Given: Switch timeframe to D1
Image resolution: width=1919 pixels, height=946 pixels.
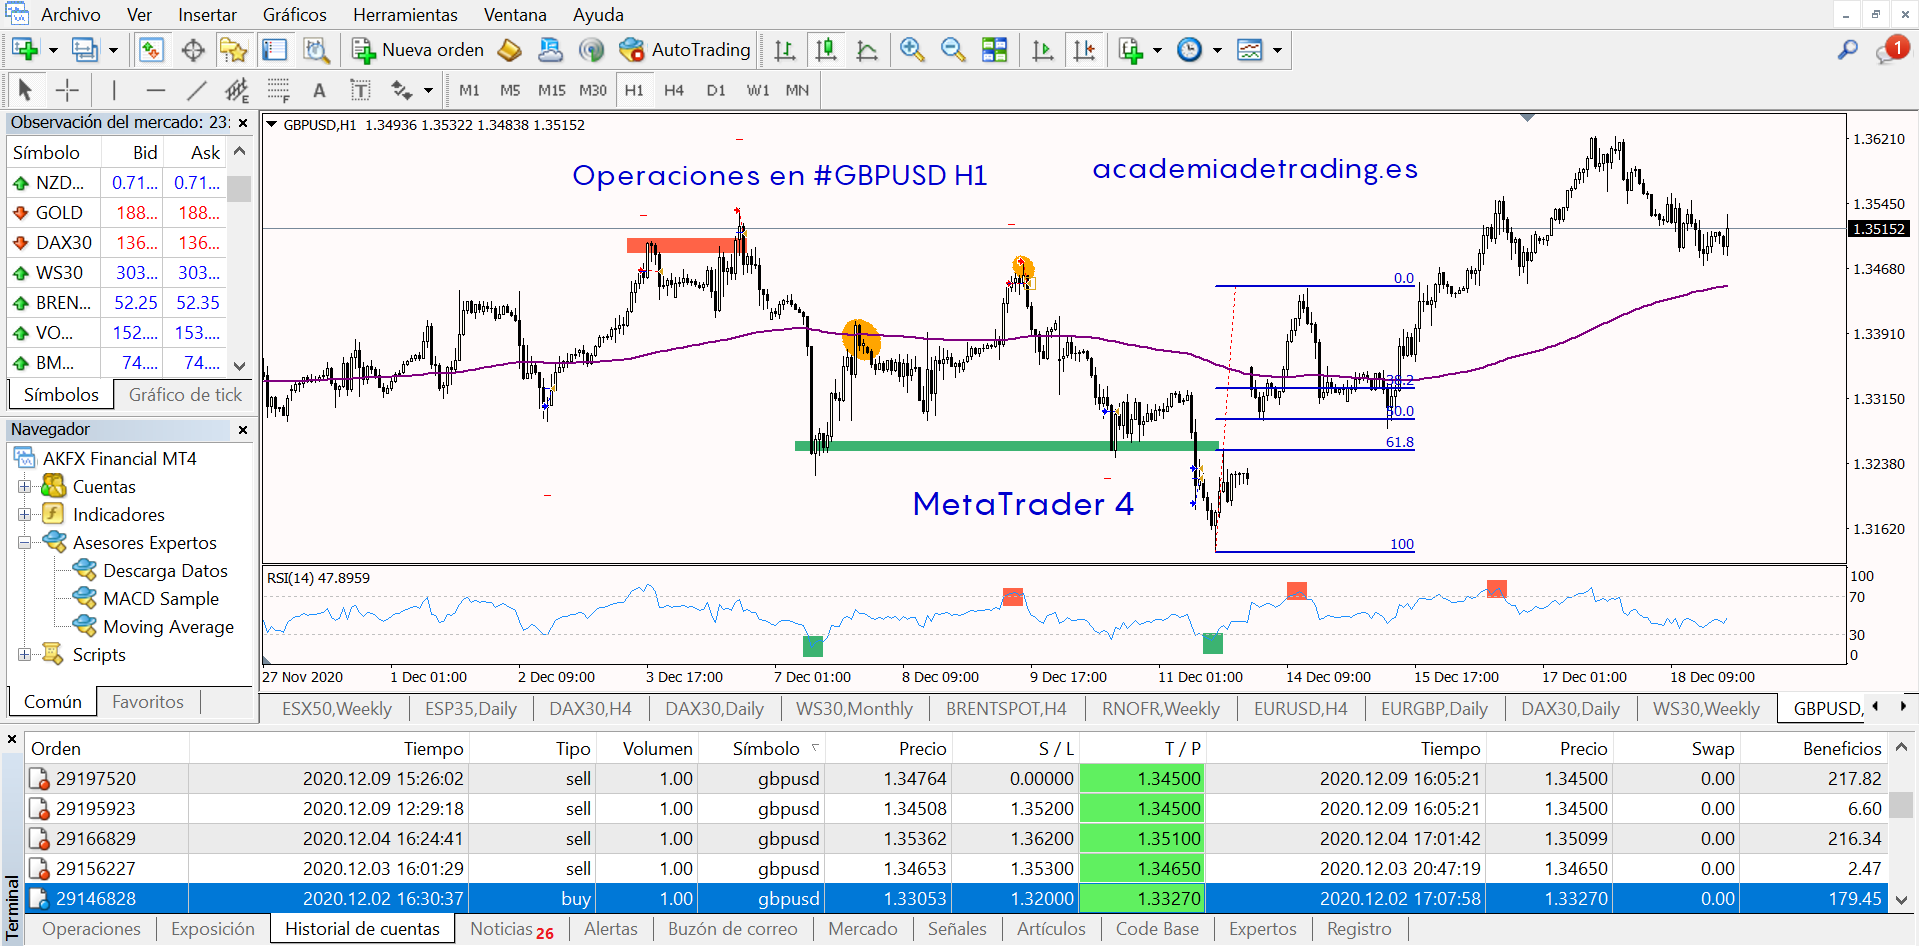Looking at the screenshot, I should (716, 90).
